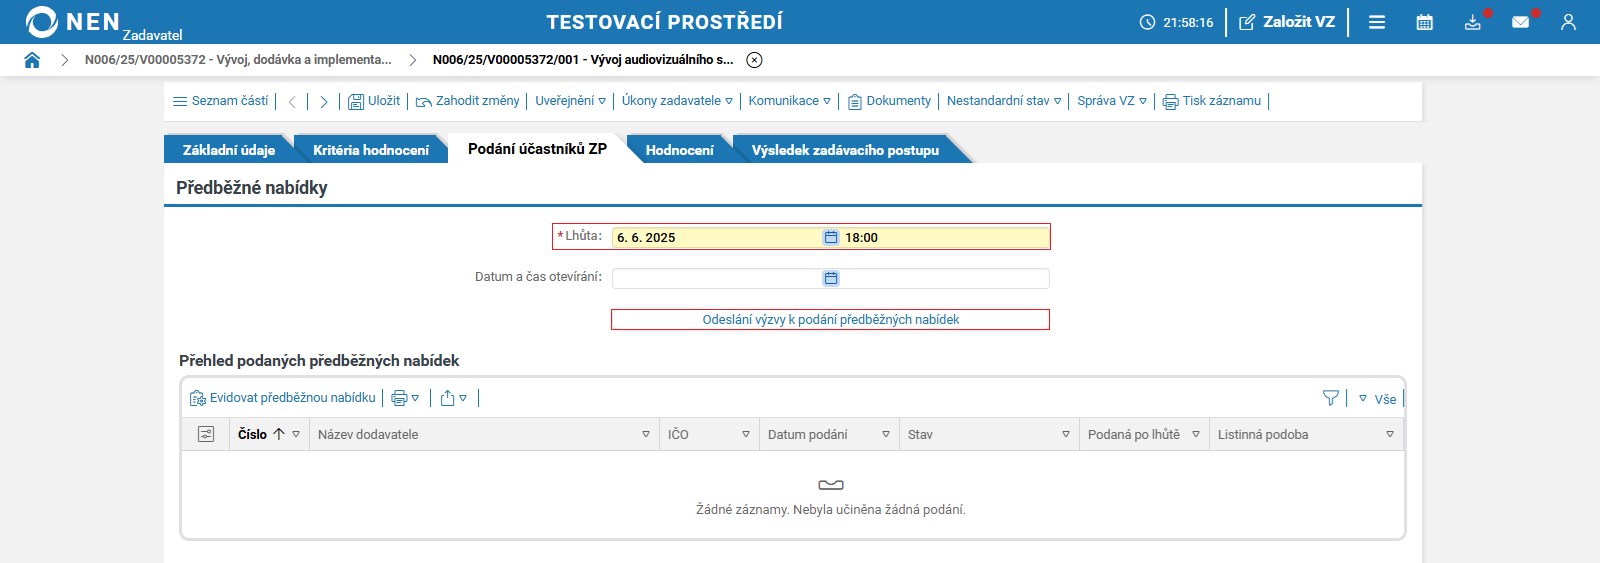Open Seznam částí list
The width and height of the screenshot is (1600, 563).
(221, 101)
